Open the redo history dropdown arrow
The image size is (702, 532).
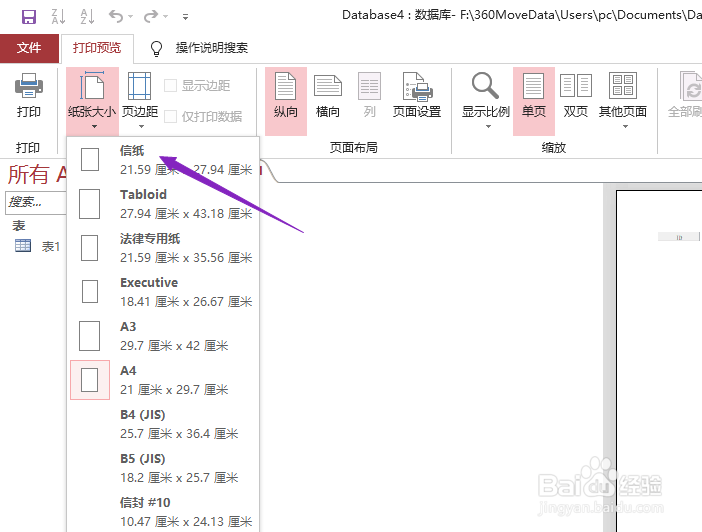pyautogui.click(x=166, y=17)
